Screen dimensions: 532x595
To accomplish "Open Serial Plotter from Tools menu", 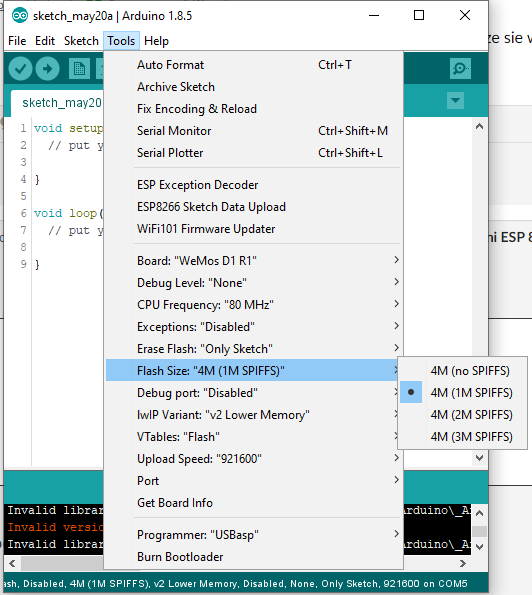I will pyautogui.click(x=253, y=153).
